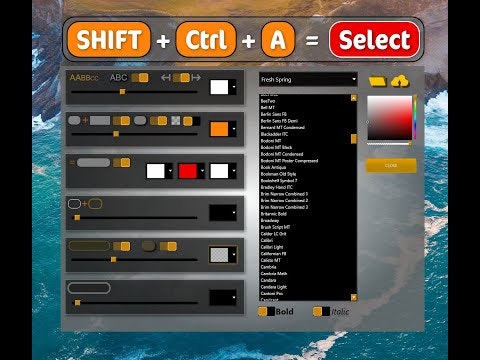Open the Fresh Spring dropdown
The image size is (480, 360).
tap(308, 80)
